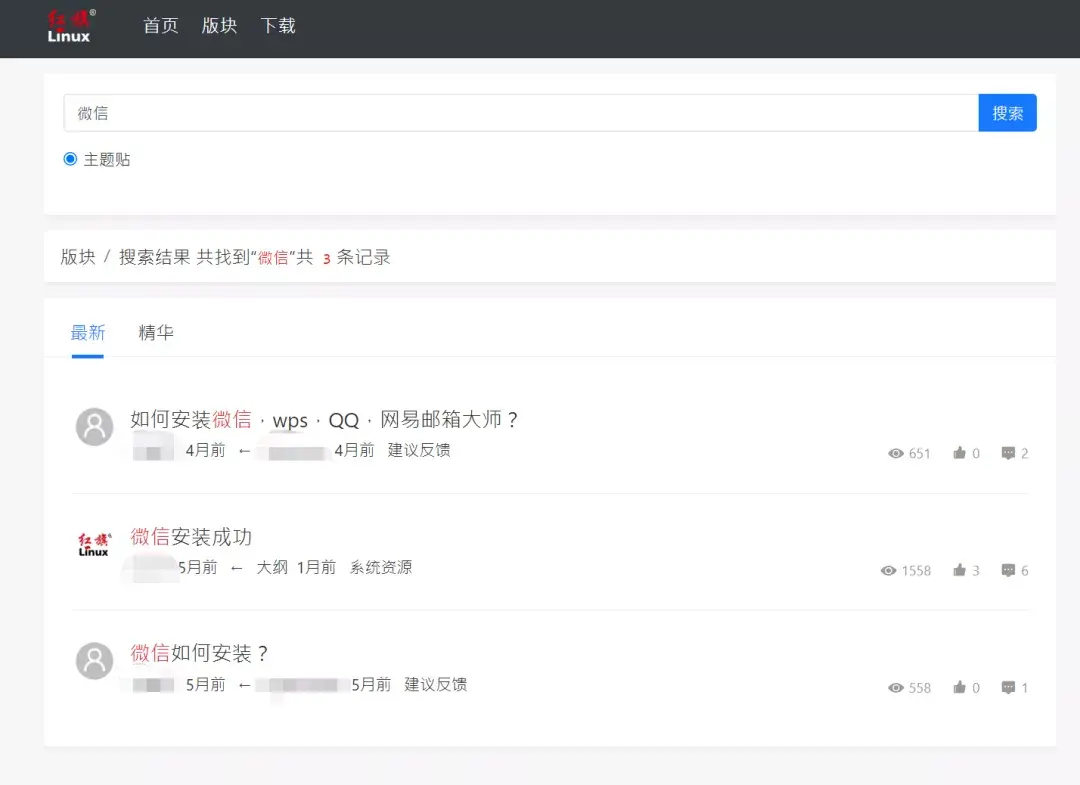Click the avatar of 微信如何安装? post

click(94, 661)
